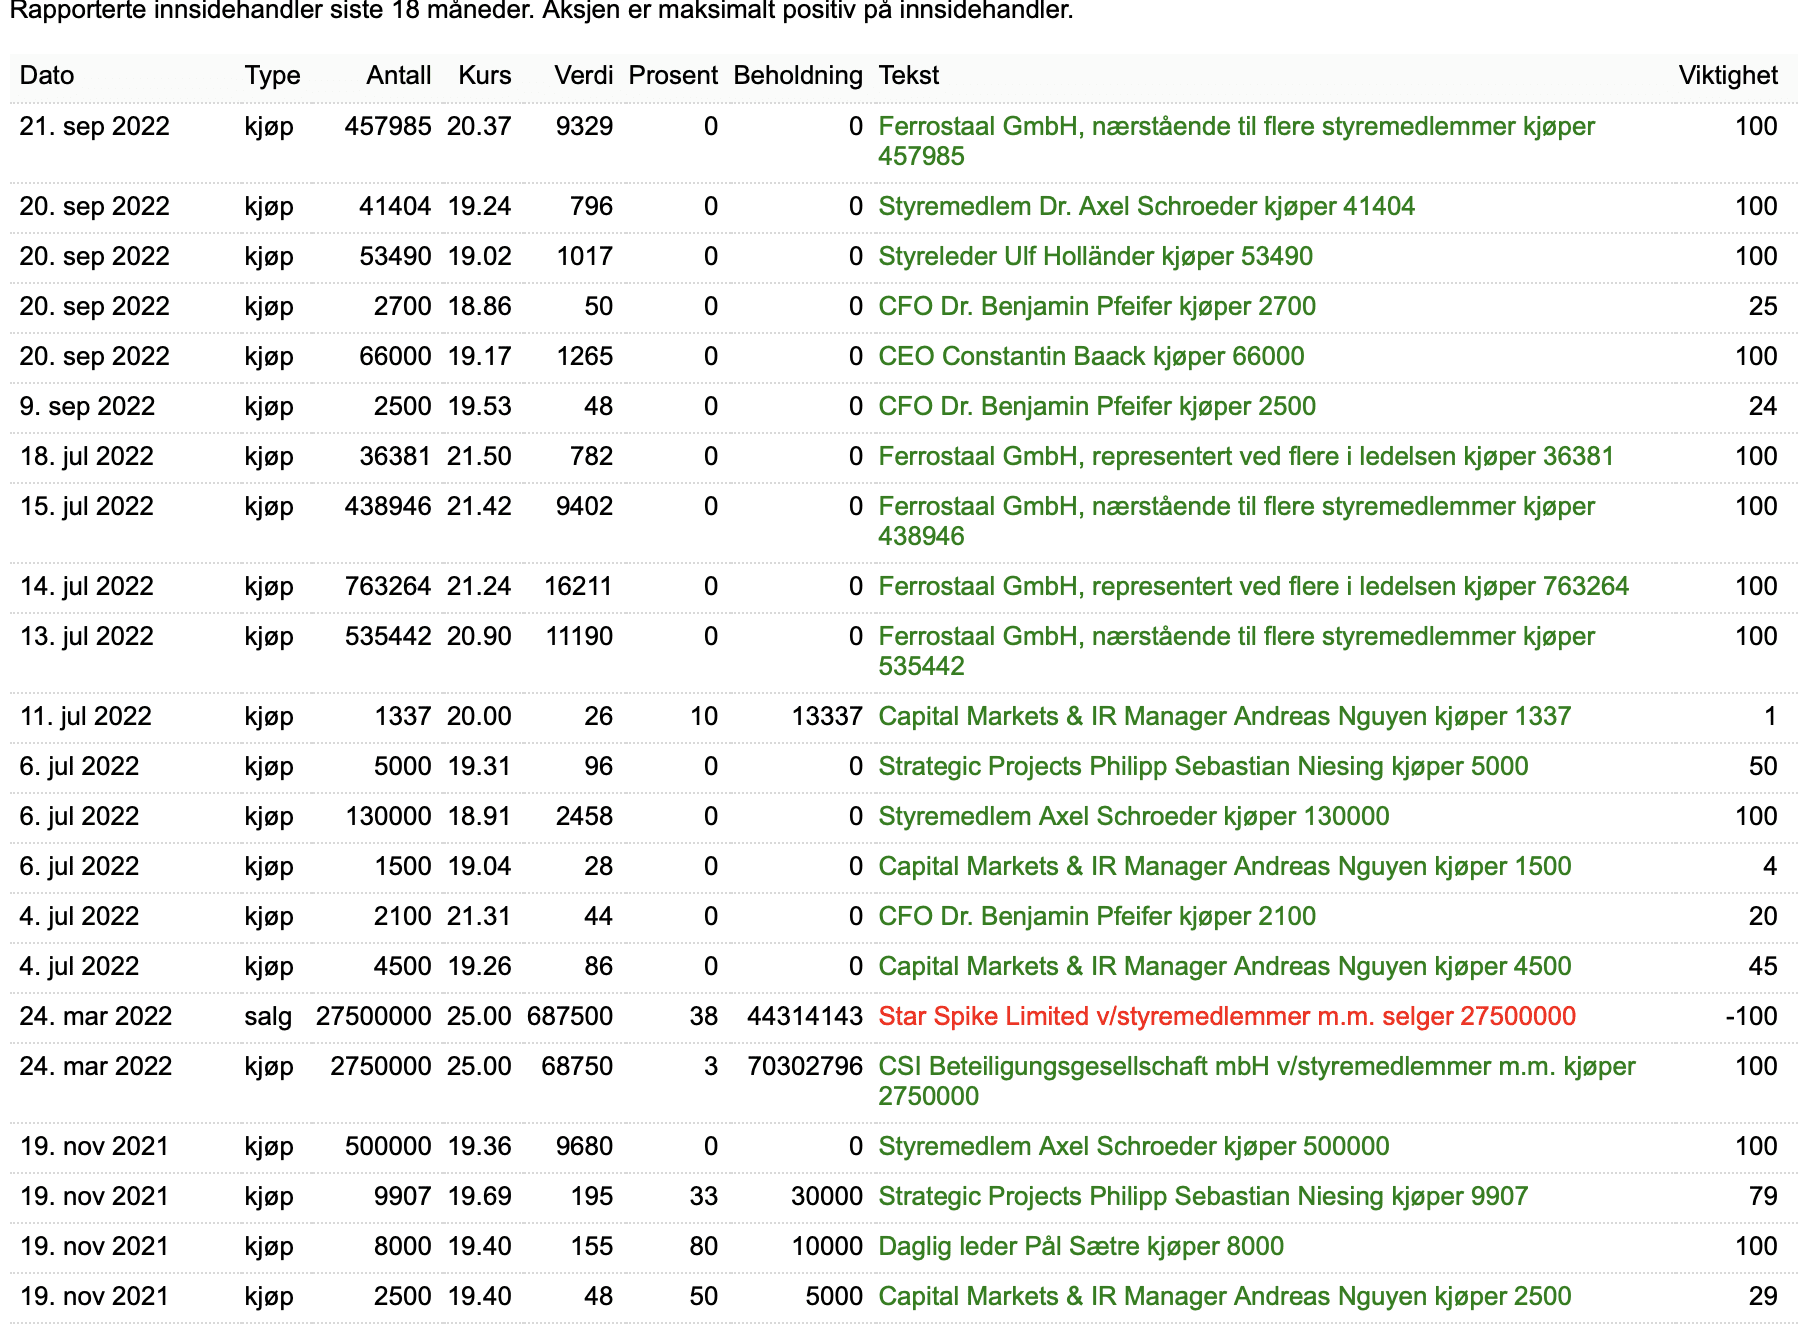Click the Kurs column header

[x=484, y=76]
